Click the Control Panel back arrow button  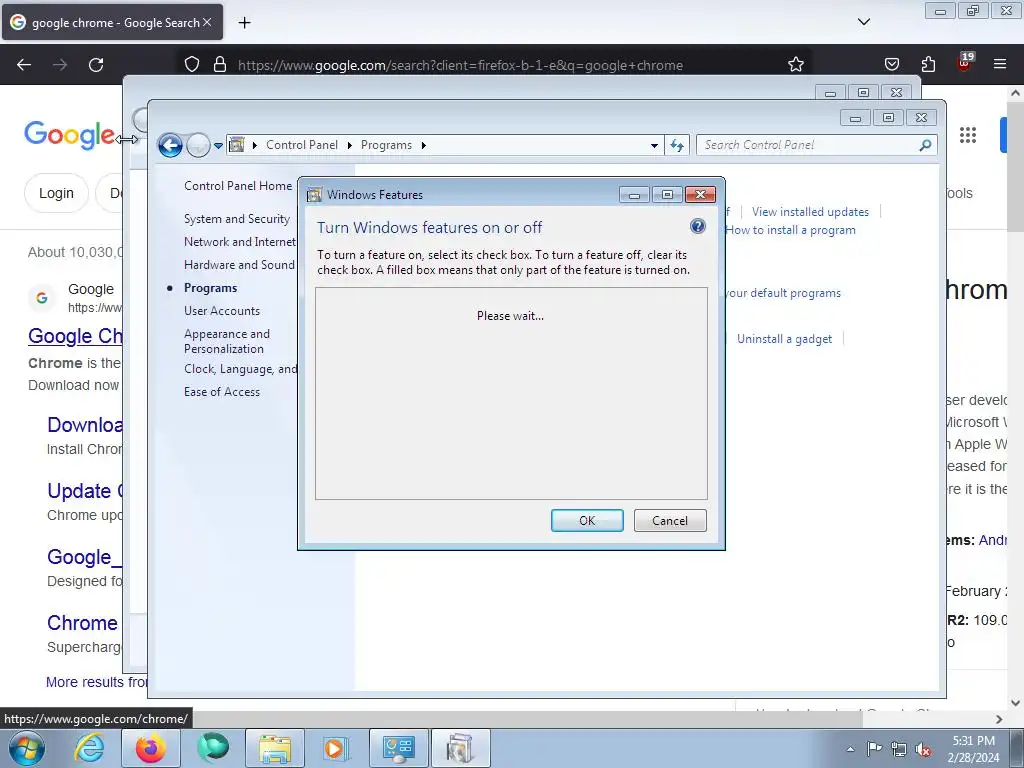tap(170, 145)
